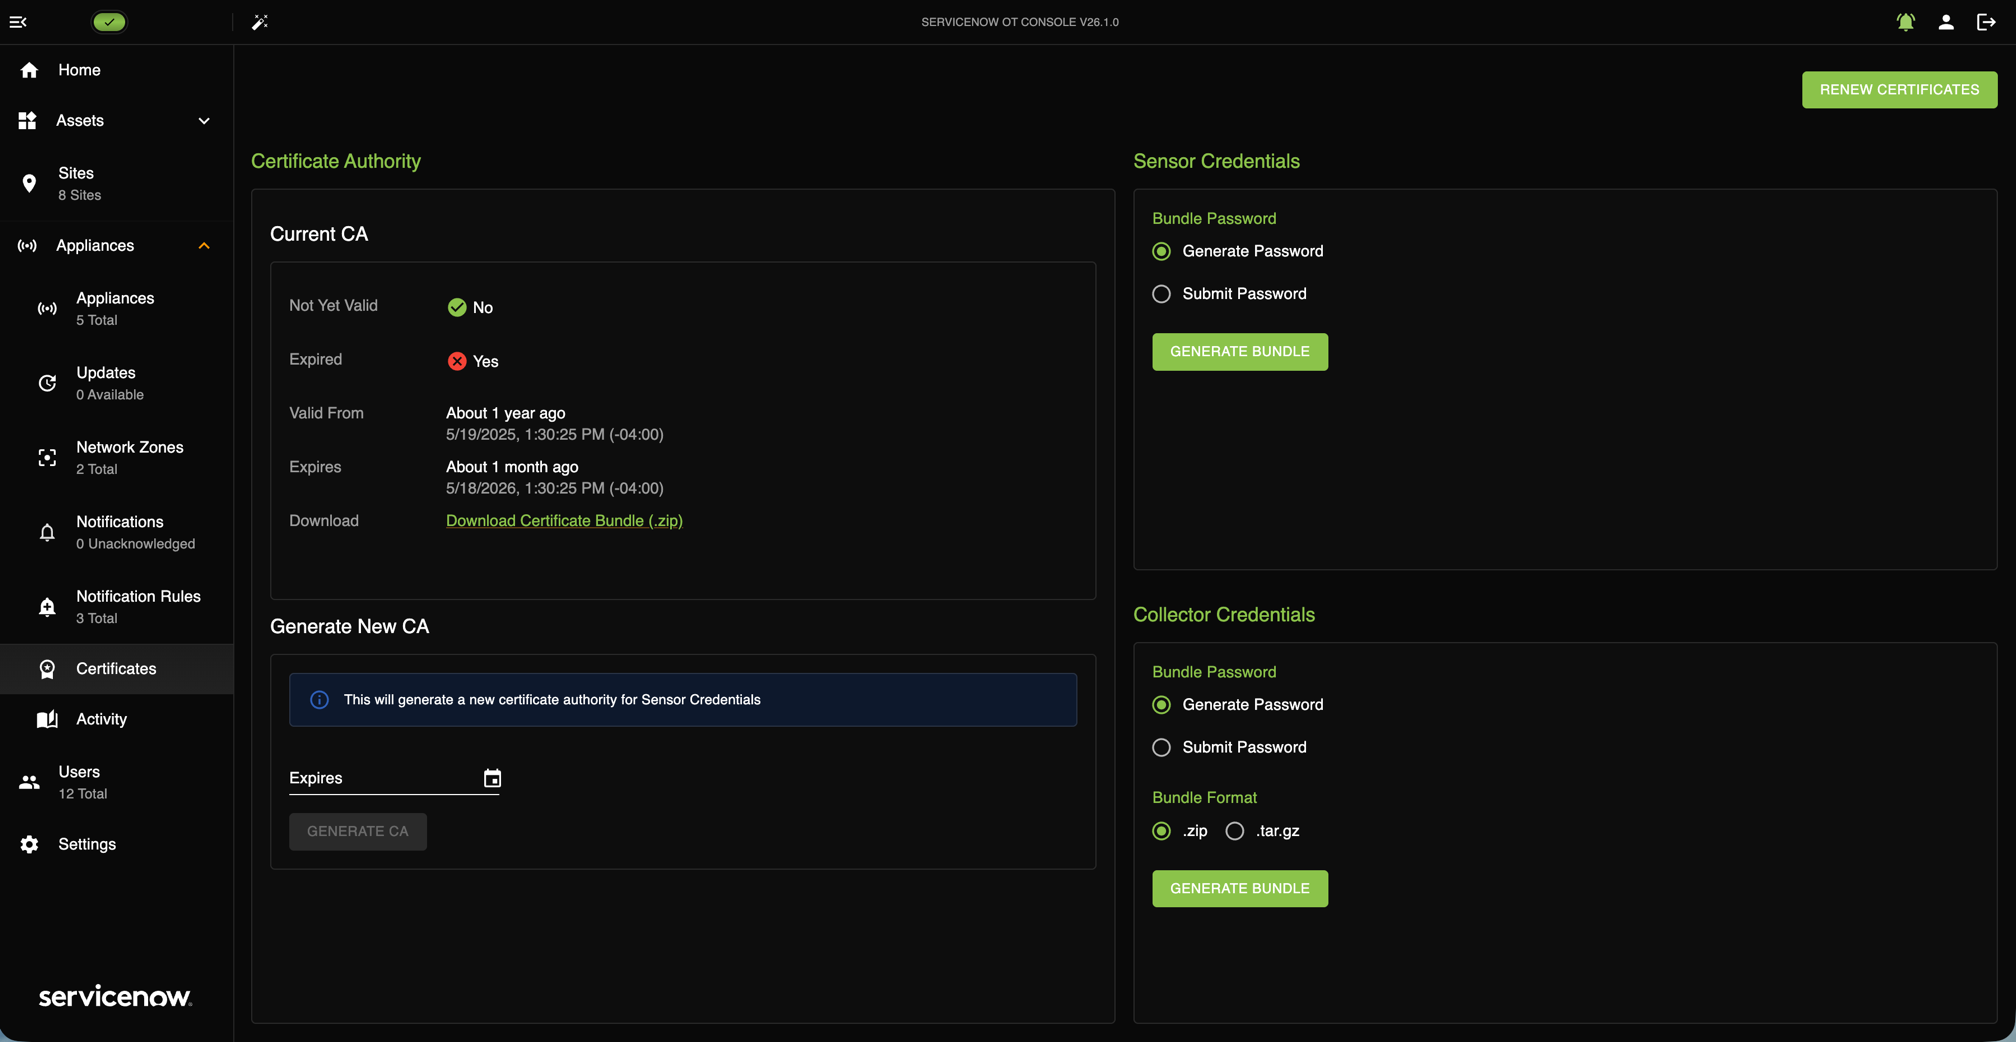
Task: Click Certificate Authority heading
Action: (x=336, y=161)
